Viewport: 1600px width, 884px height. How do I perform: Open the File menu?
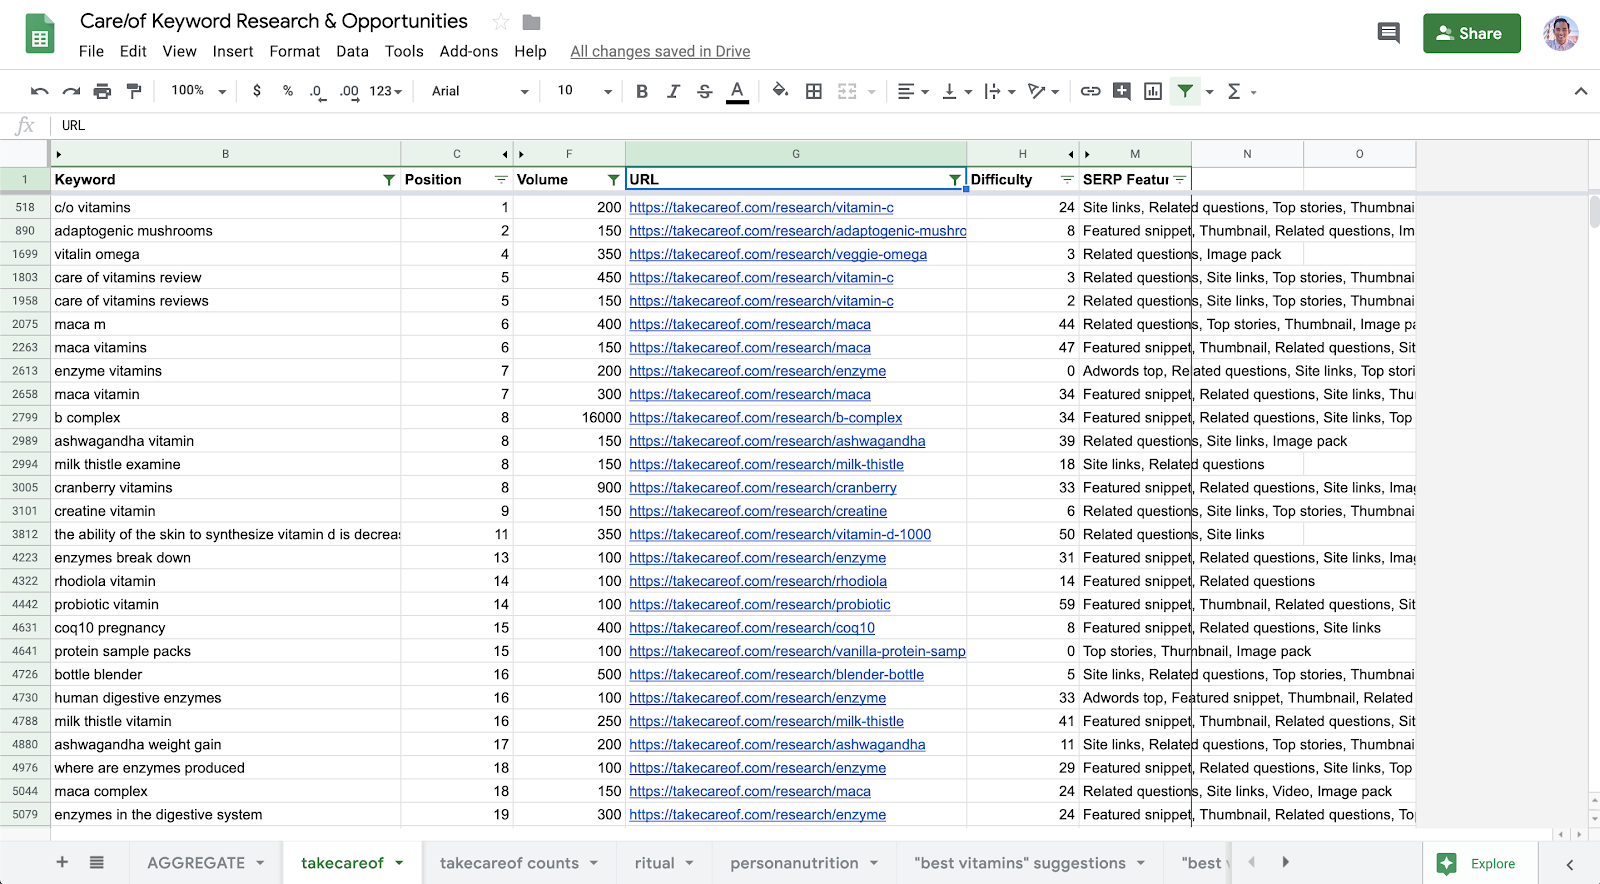[91, 51]
